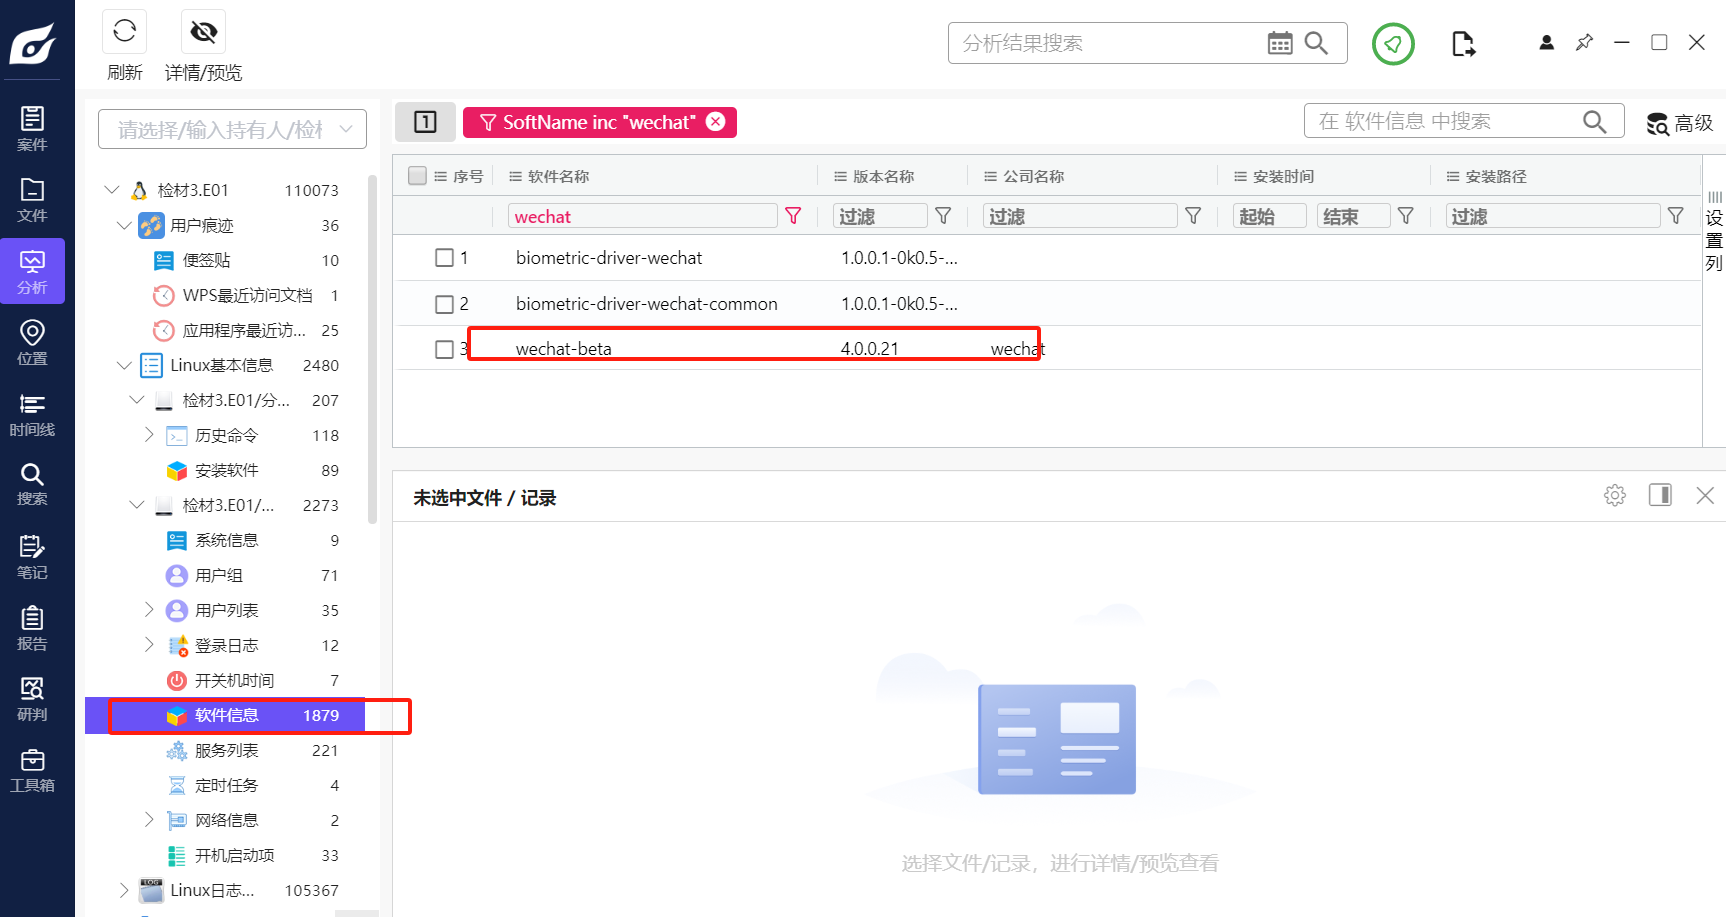Image resolution: width=1726 pixels, height=917 pixels.
Task: Collapse the 检材3.E01 root node
Action: 112,190
